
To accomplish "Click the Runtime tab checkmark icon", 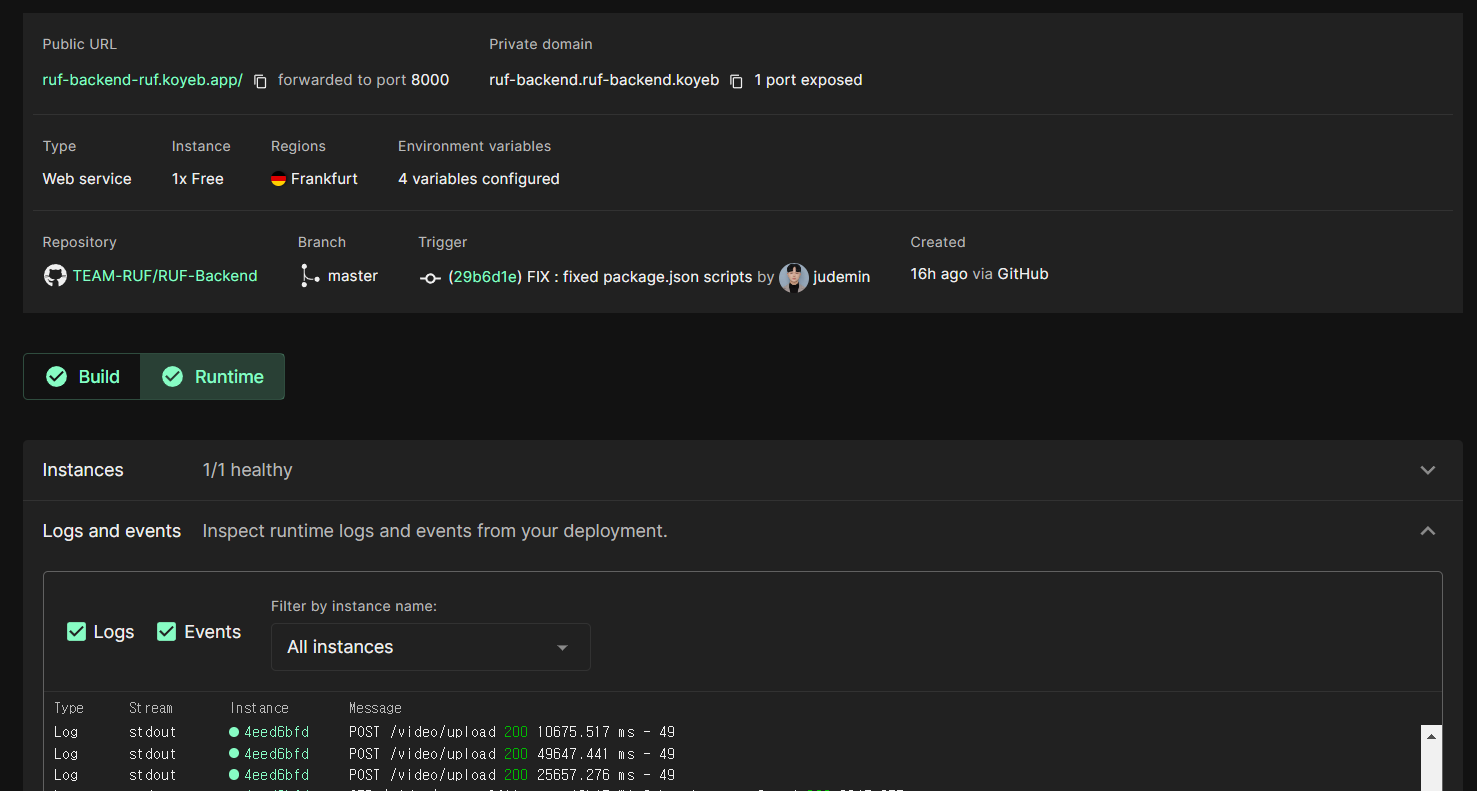I will [x=173, y=377].
